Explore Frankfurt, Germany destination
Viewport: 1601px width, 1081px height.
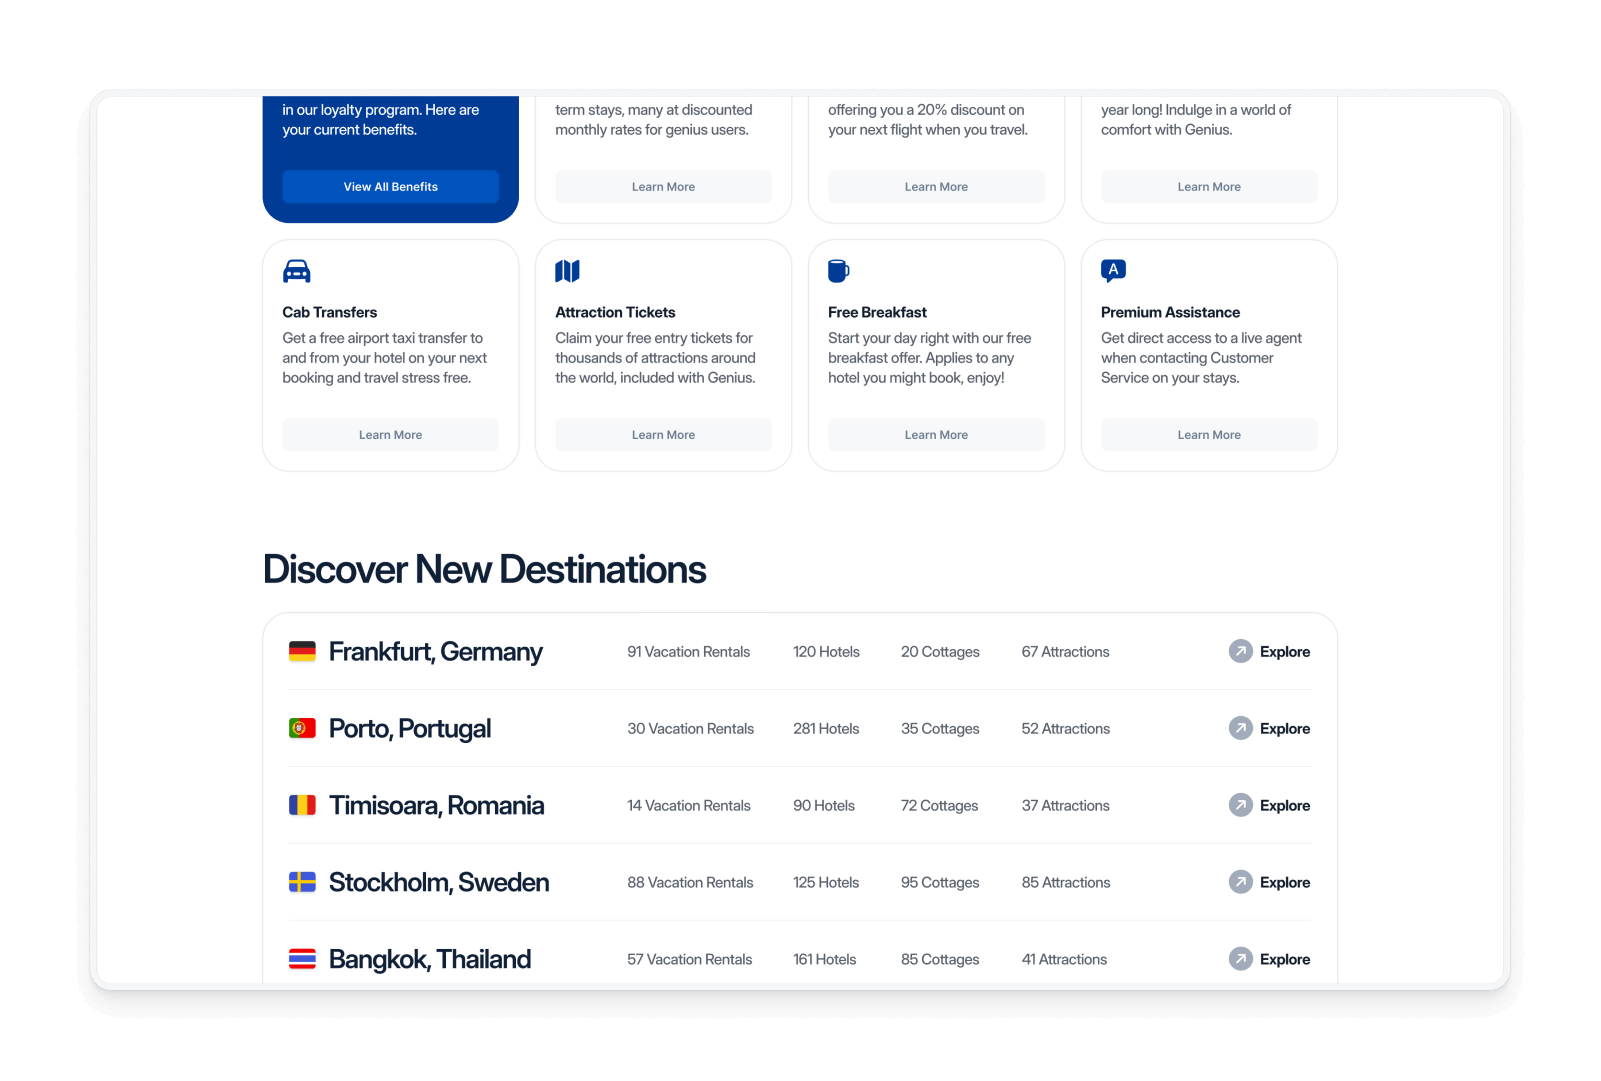pos(1270,652)
